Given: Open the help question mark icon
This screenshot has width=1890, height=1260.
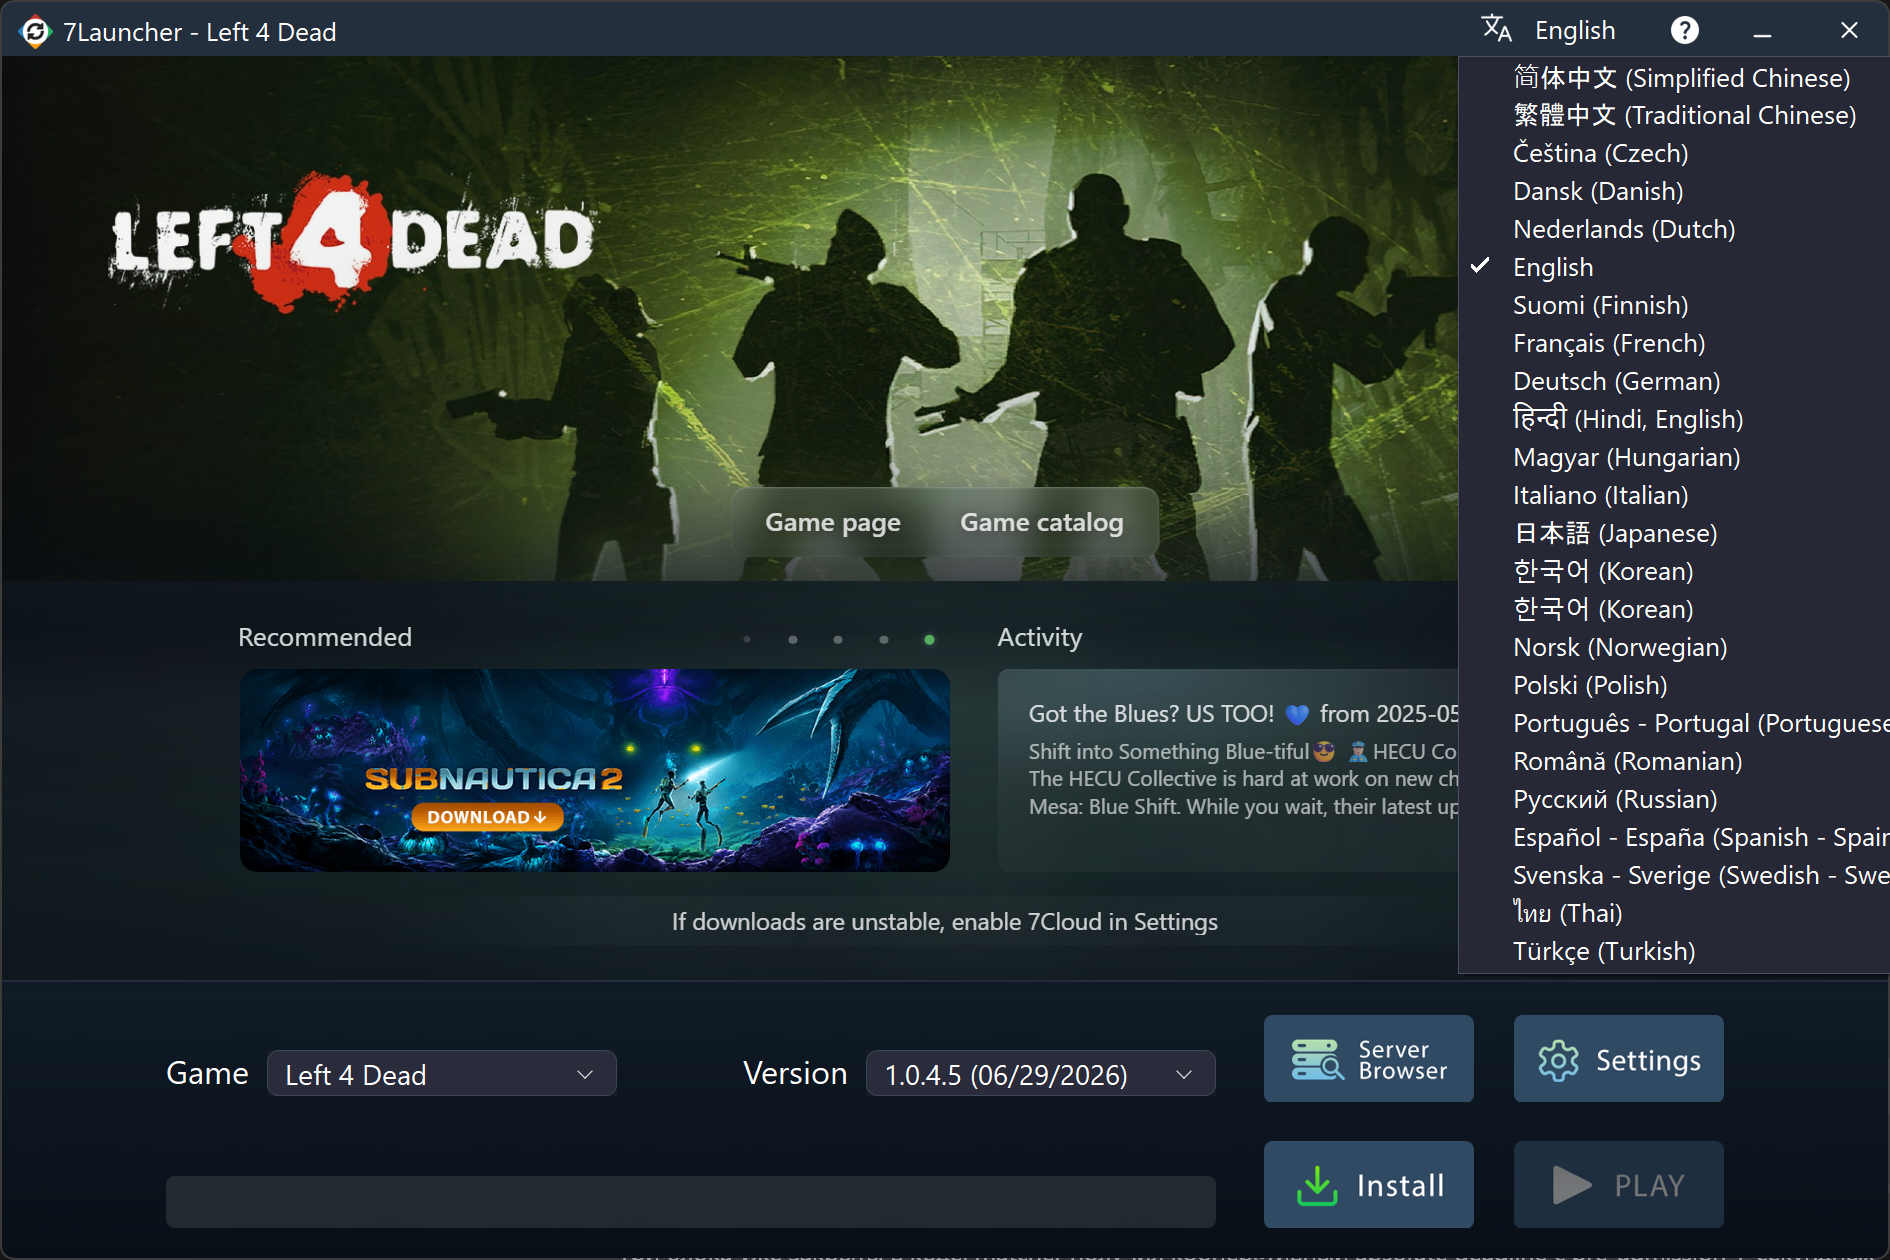Looking at the screenshot, I should click(x=1684, y=31).
